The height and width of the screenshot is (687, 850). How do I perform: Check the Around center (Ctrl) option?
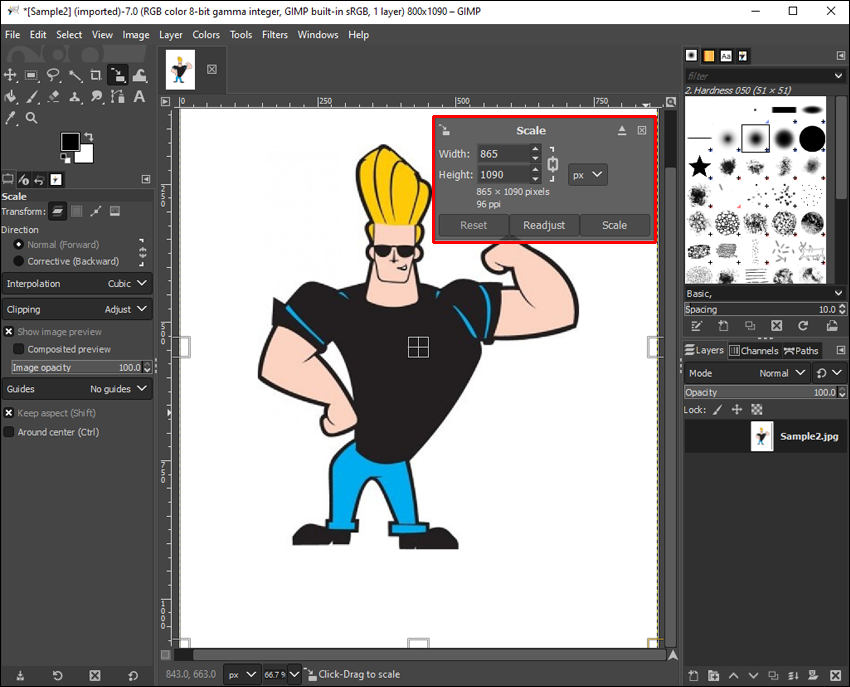pos(9,432)
